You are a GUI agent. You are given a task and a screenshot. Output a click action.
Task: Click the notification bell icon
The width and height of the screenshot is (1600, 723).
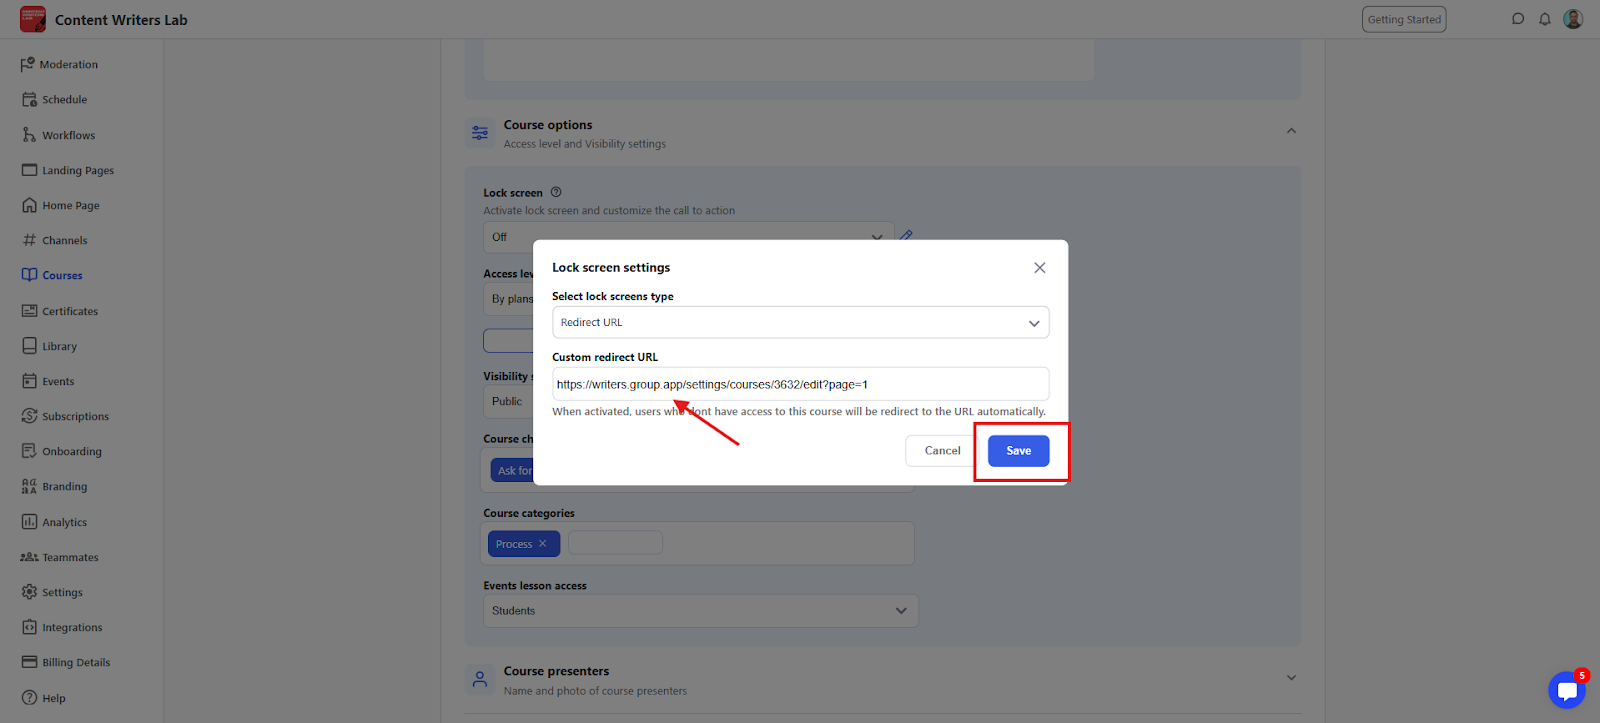(1545, 19)
